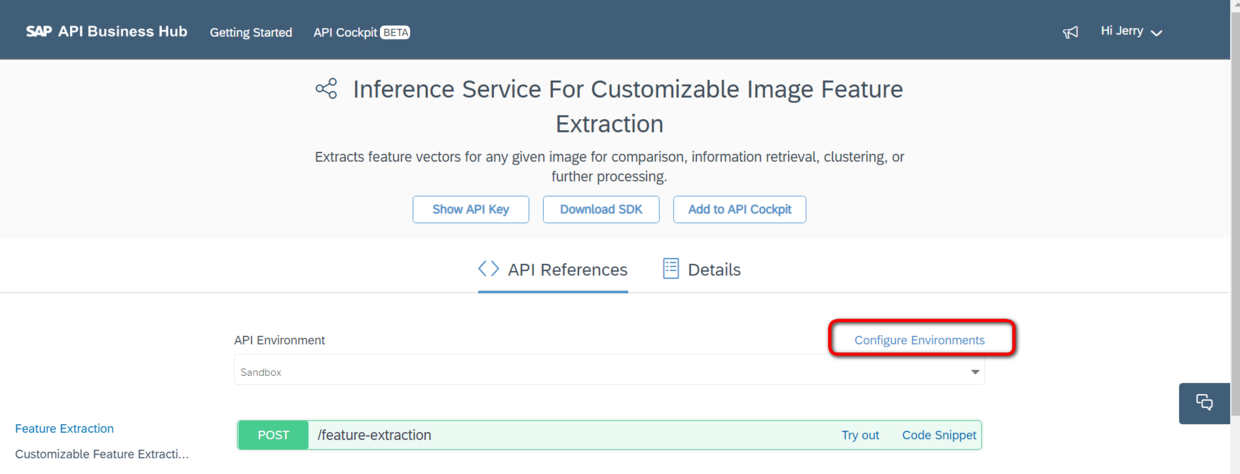Open the chat feedback icon
Screen dimensions: 1240x474
[x=1204, y=403]
